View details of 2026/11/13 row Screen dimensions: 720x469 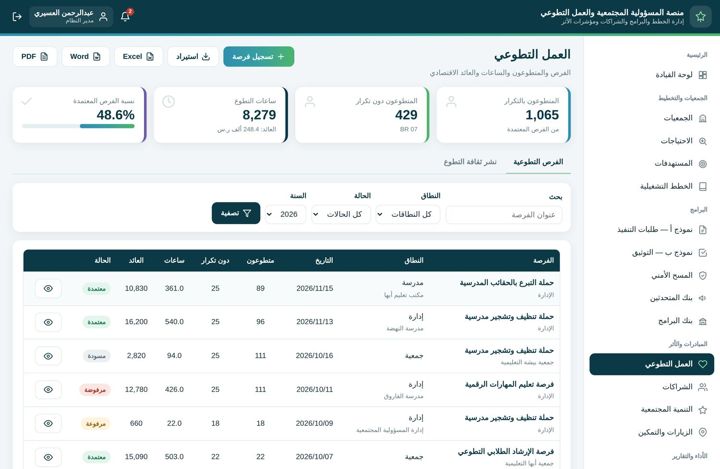(x=48, y=322)
